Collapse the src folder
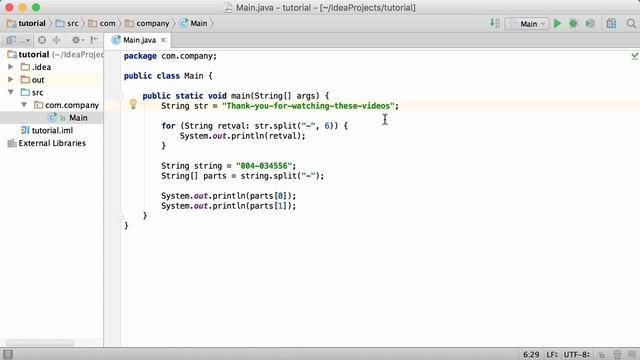This screenshot has width=640, height=360. coord(11,92)
